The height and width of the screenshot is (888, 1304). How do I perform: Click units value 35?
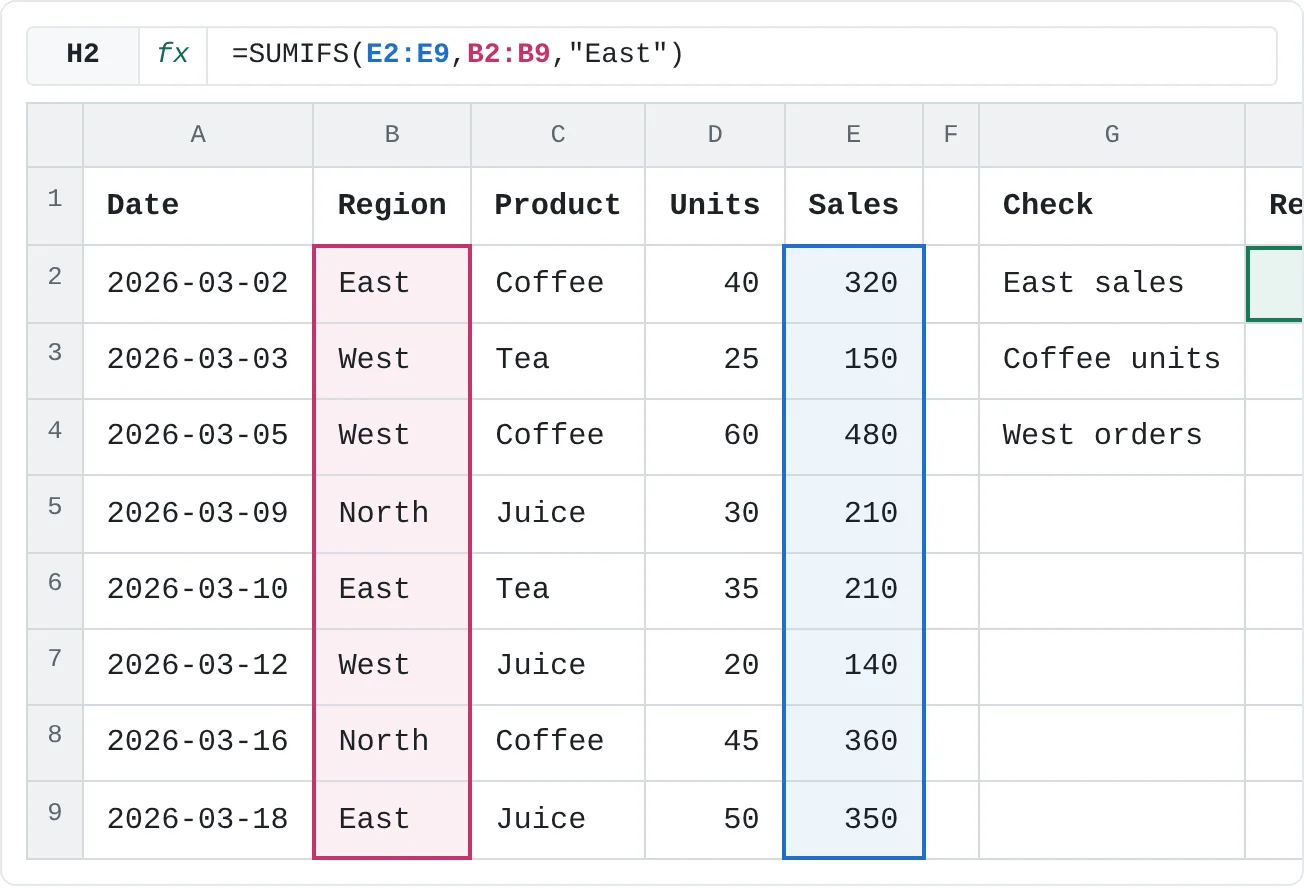[715, 590]
